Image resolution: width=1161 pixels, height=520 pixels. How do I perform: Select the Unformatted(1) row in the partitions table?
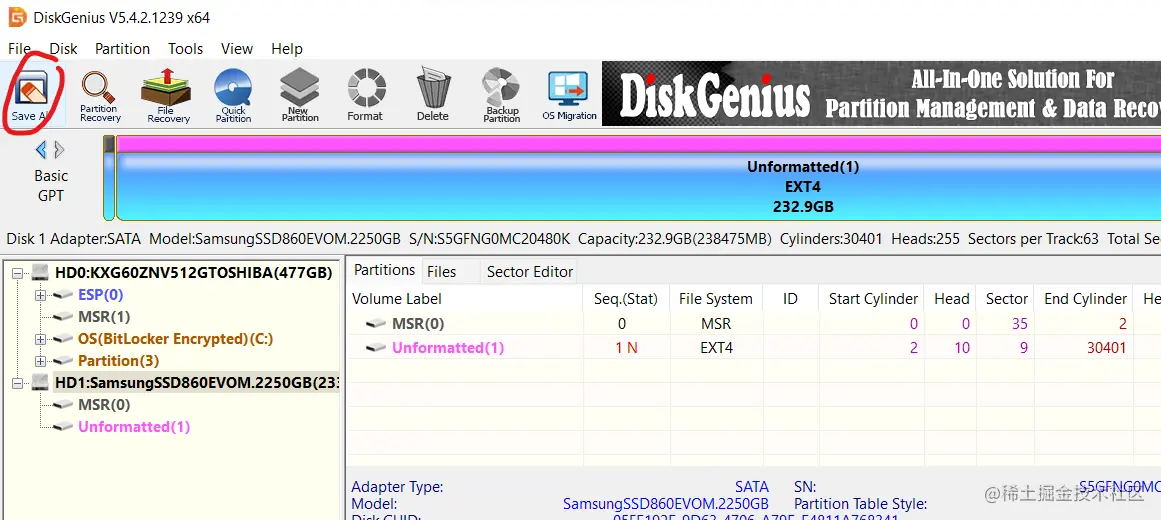coord(754,347)
